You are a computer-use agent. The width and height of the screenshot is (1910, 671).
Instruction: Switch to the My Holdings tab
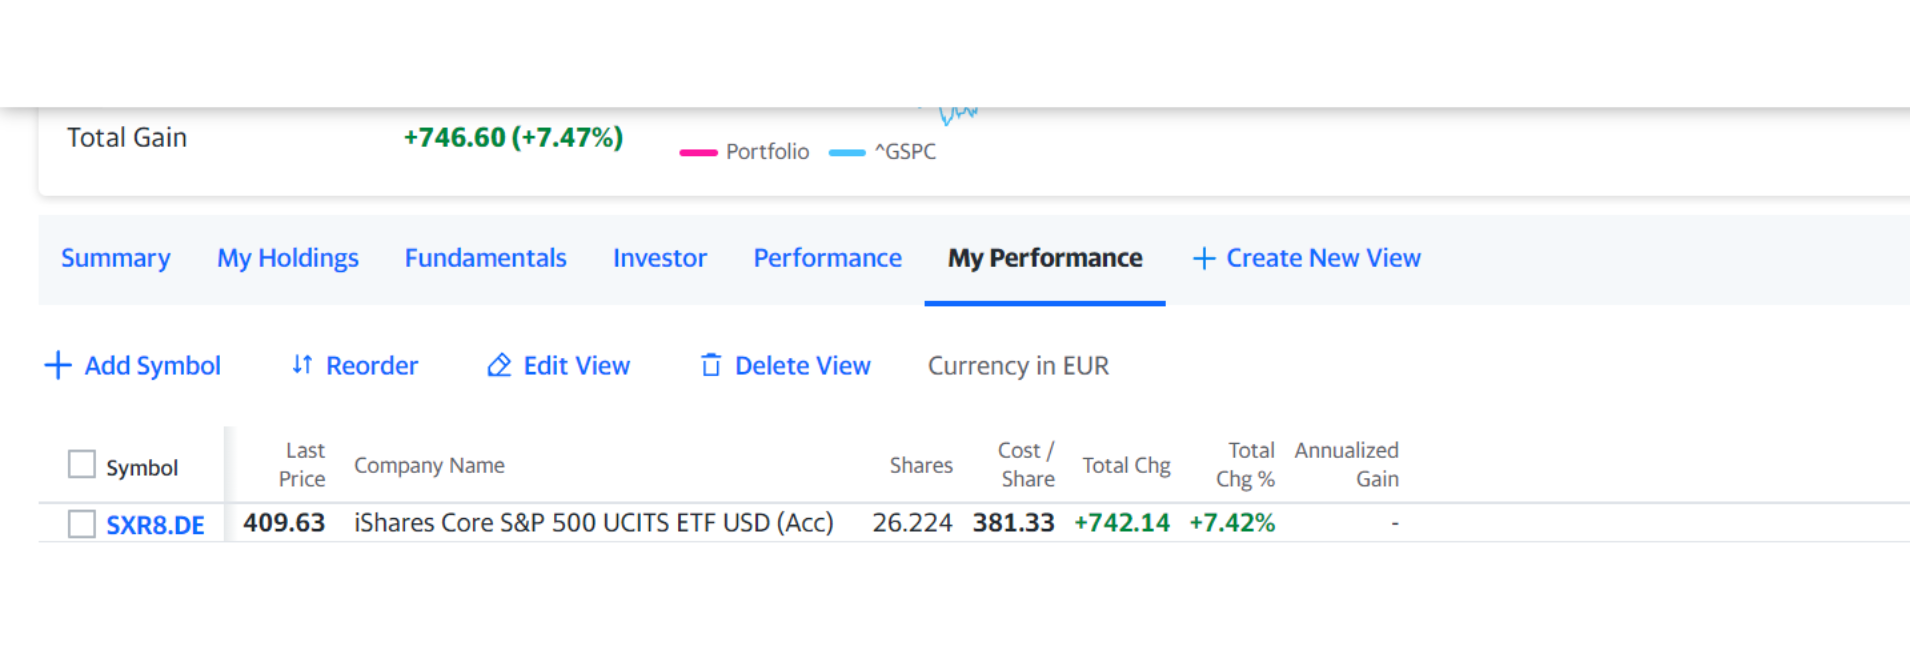pyautogui.click(x=288, y=258)
